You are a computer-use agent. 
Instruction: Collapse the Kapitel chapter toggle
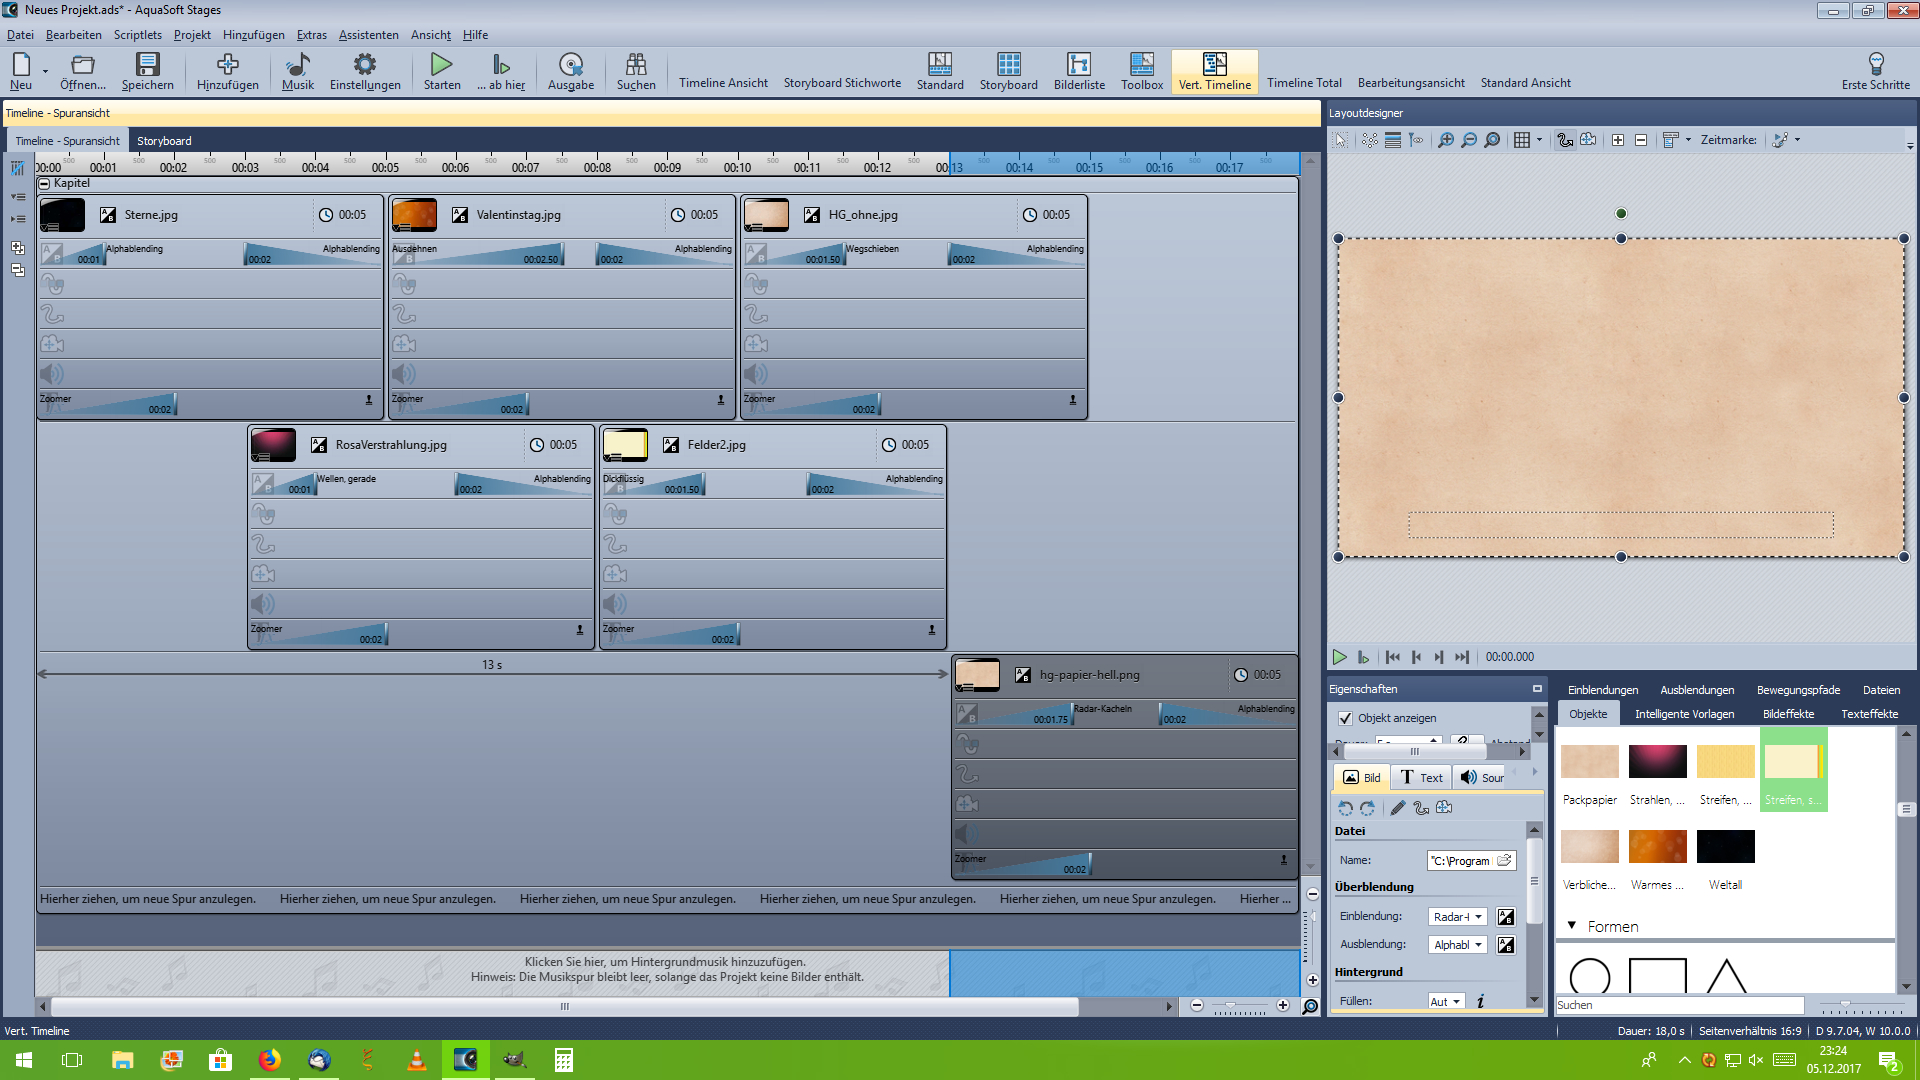pos(44,184)
